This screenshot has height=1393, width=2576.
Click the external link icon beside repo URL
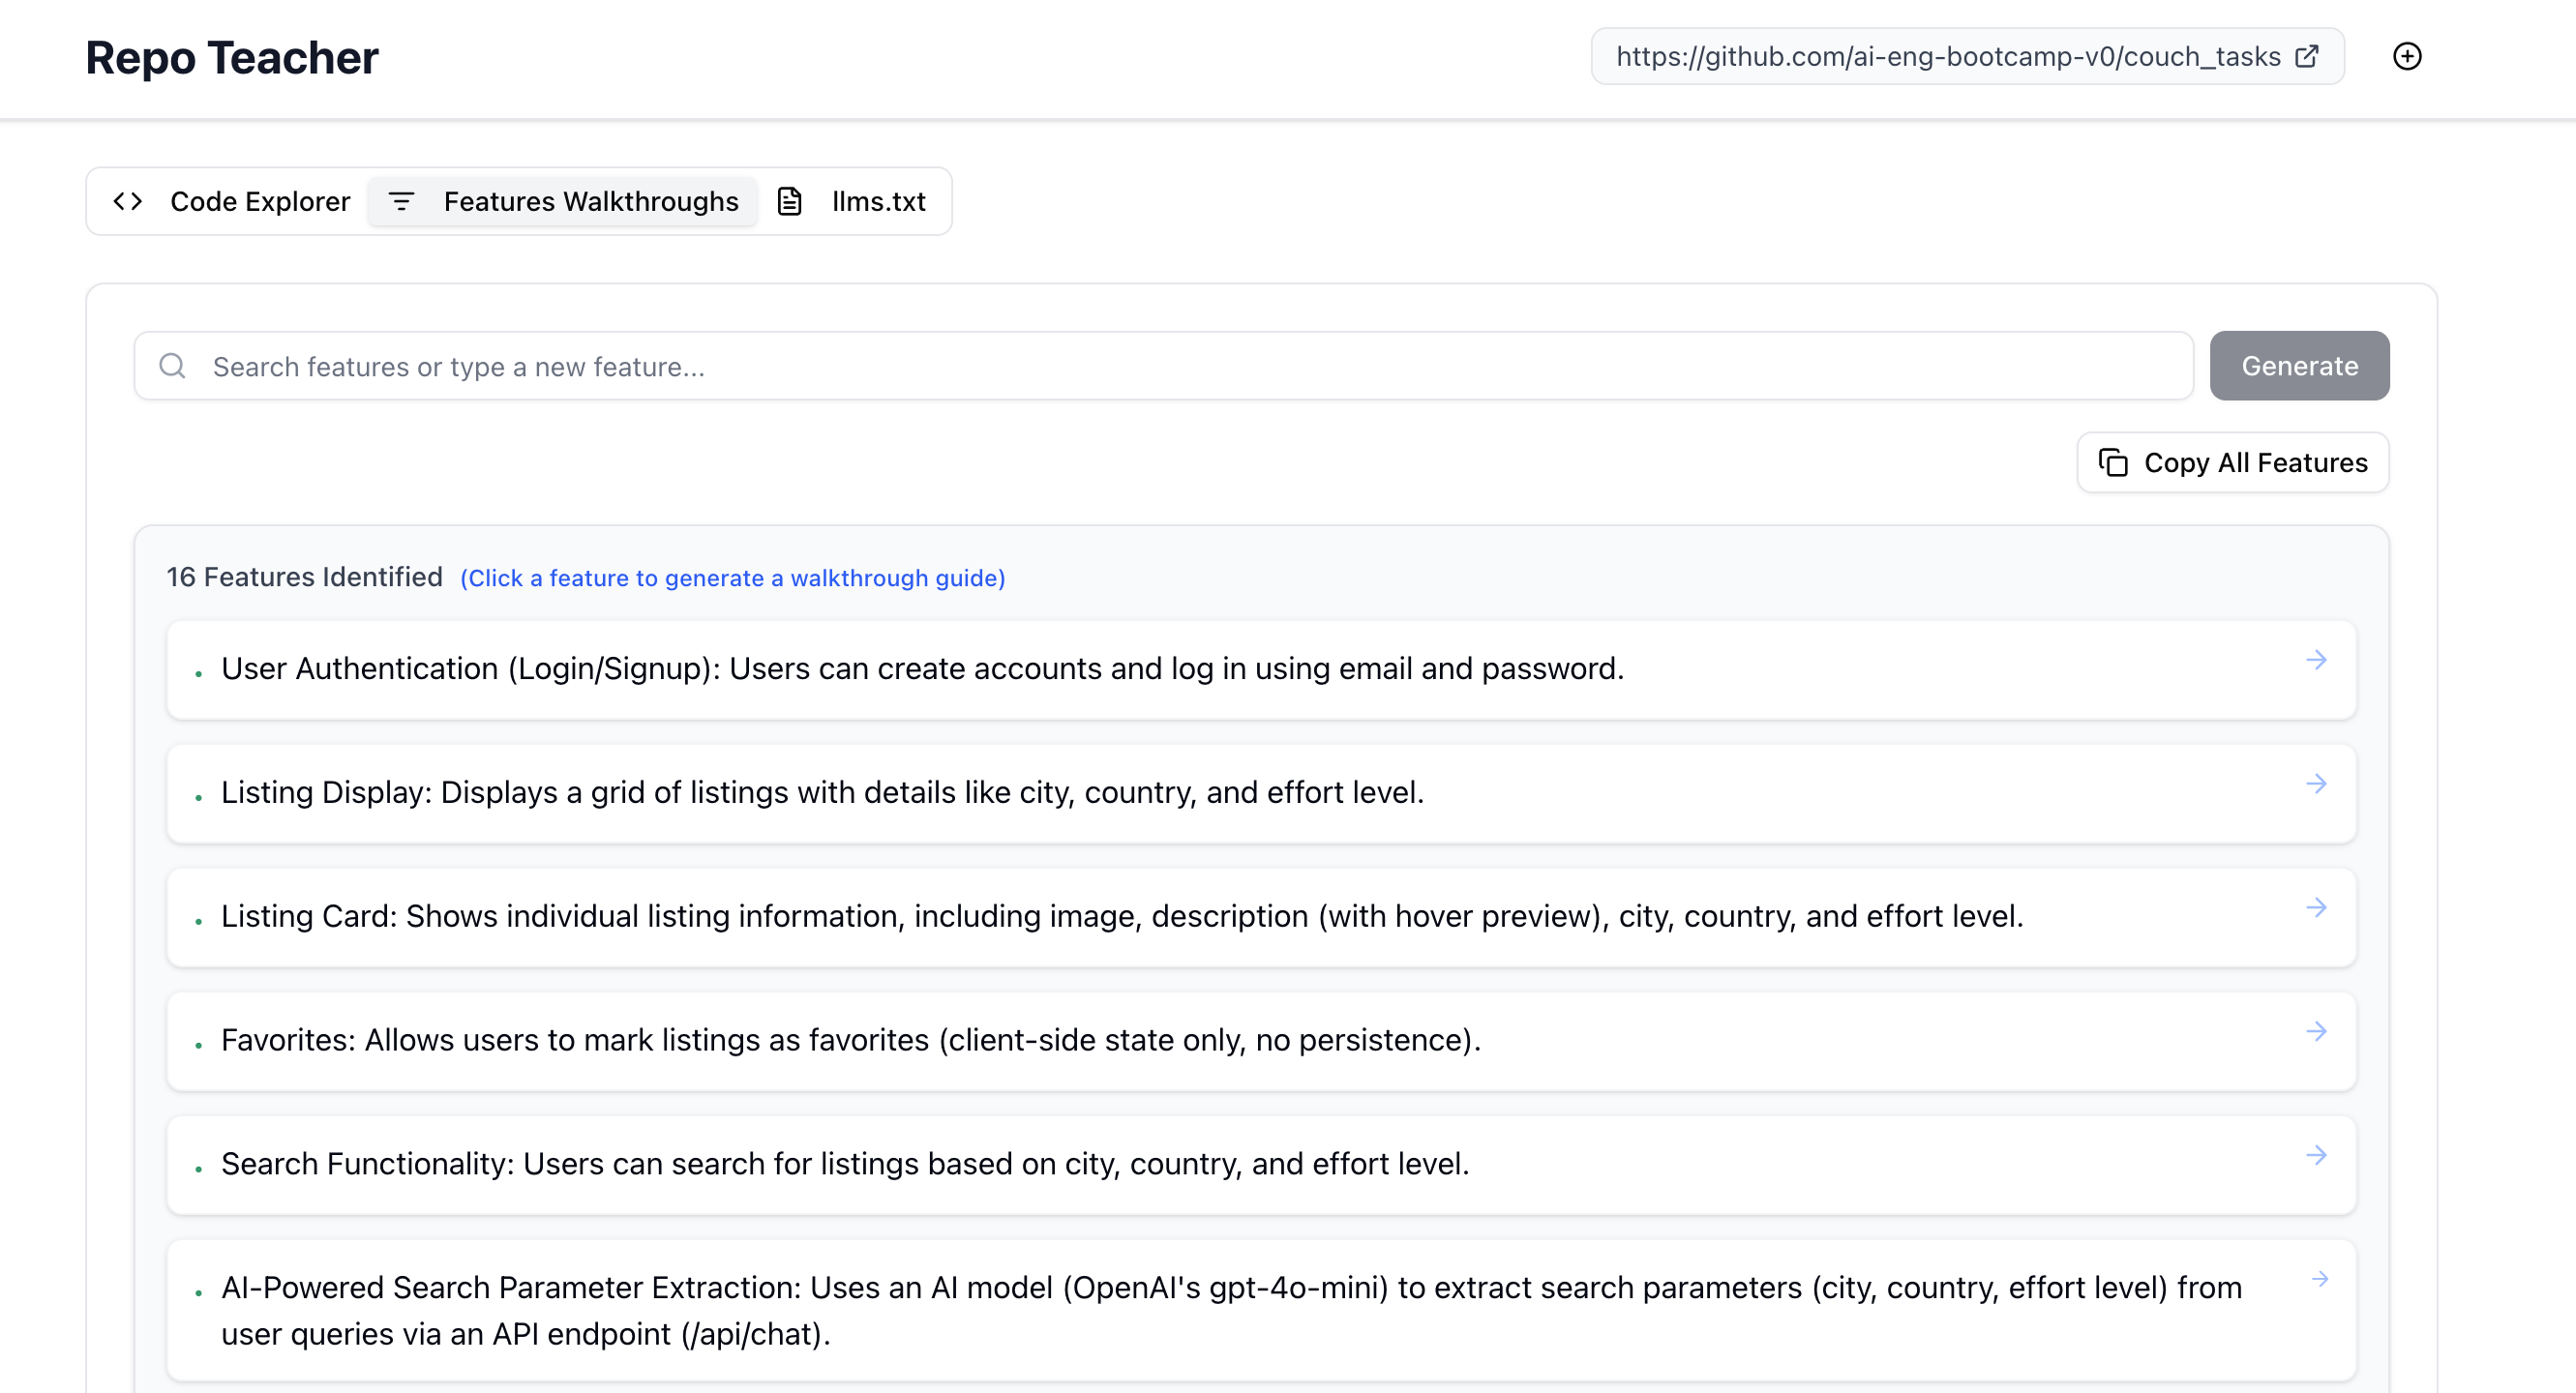(2306, 56)
